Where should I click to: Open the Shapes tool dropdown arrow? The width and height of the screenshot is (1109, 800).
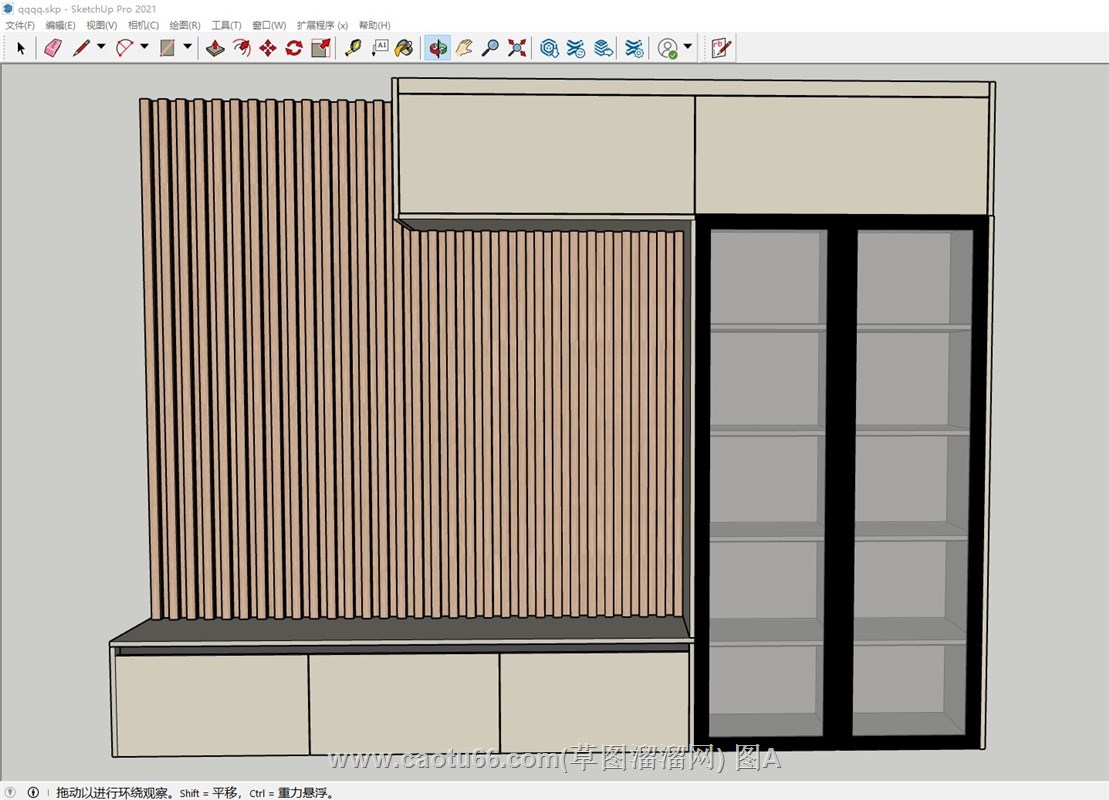tap(188, 47)
